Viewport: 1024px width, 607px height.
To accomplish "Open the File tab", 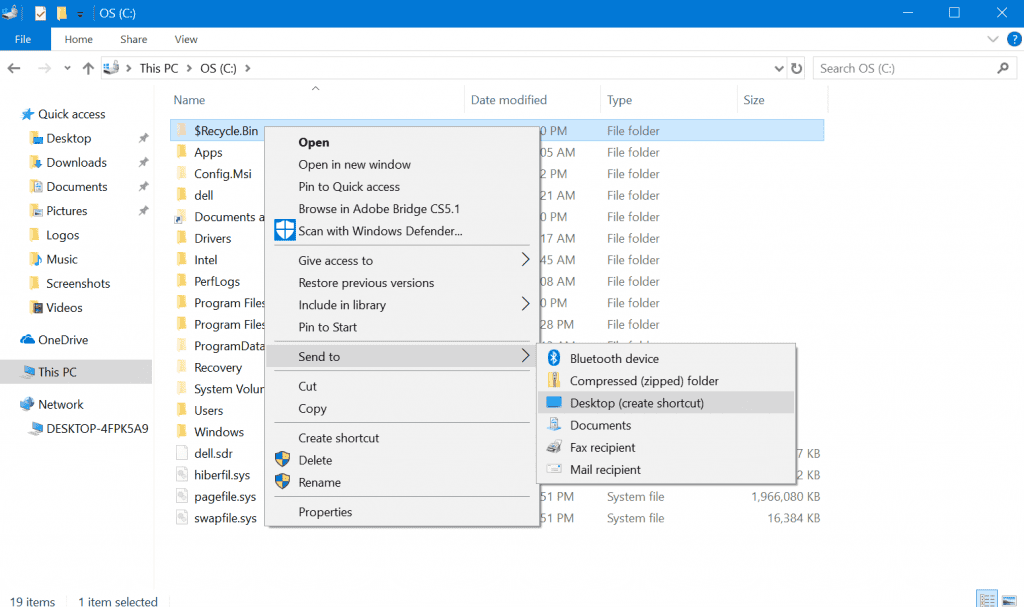I will pyautogui.click(x=24, y=39).
